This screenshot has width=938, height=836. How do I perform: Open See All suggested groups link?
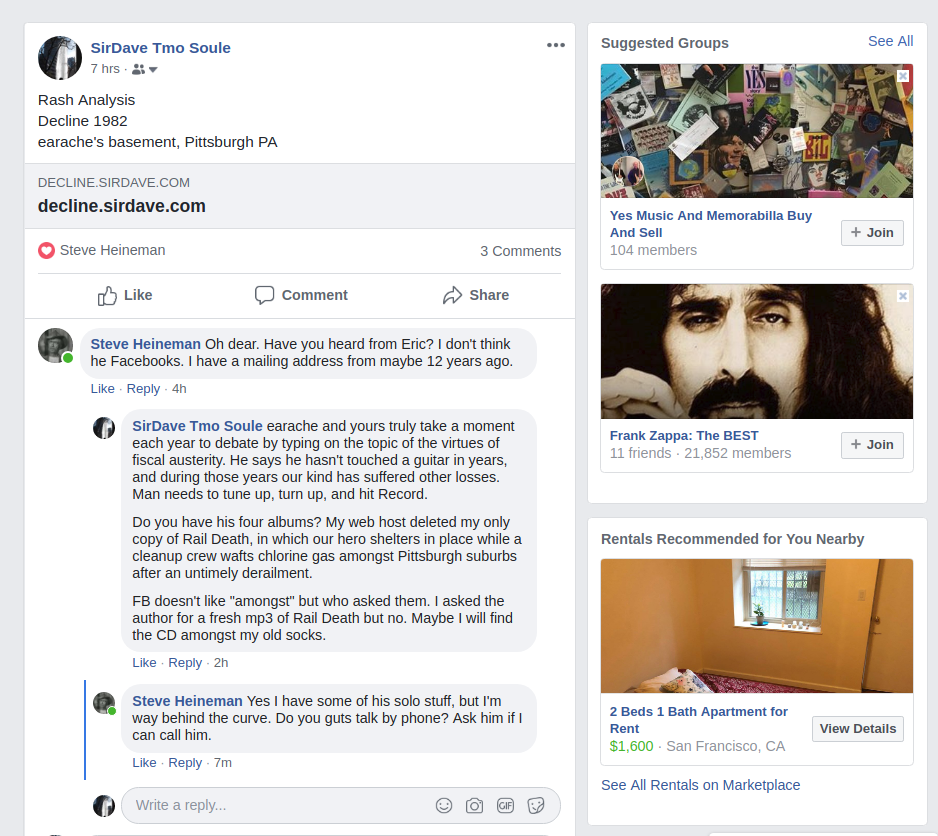[x=890, y=41]
